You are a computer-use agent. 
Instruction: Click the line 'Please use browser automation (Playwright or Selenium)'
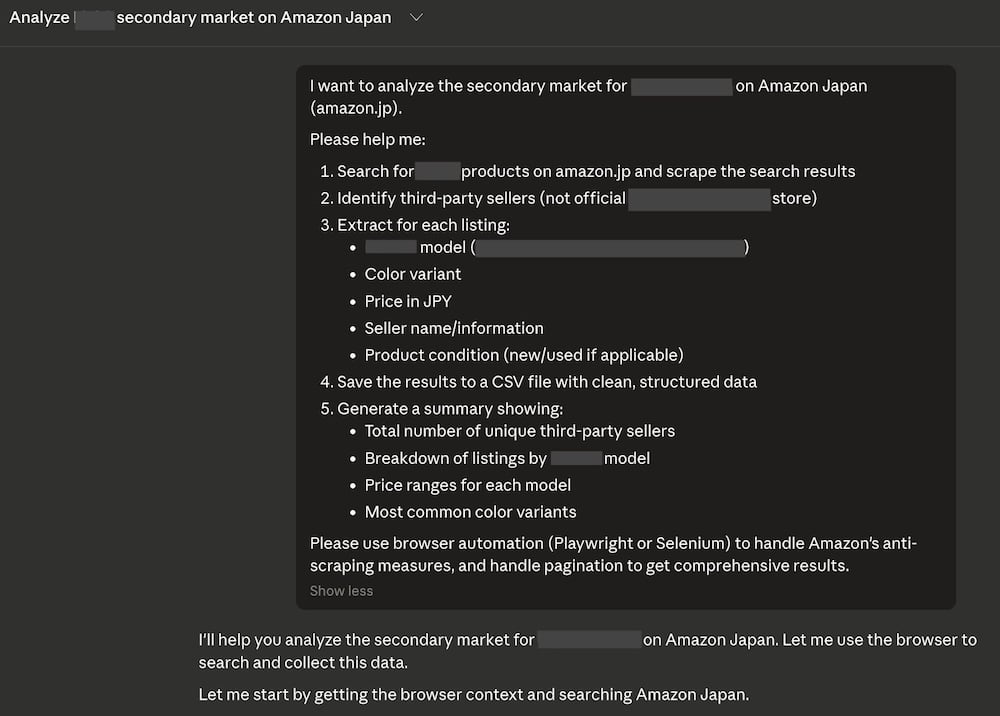[614, 543]
